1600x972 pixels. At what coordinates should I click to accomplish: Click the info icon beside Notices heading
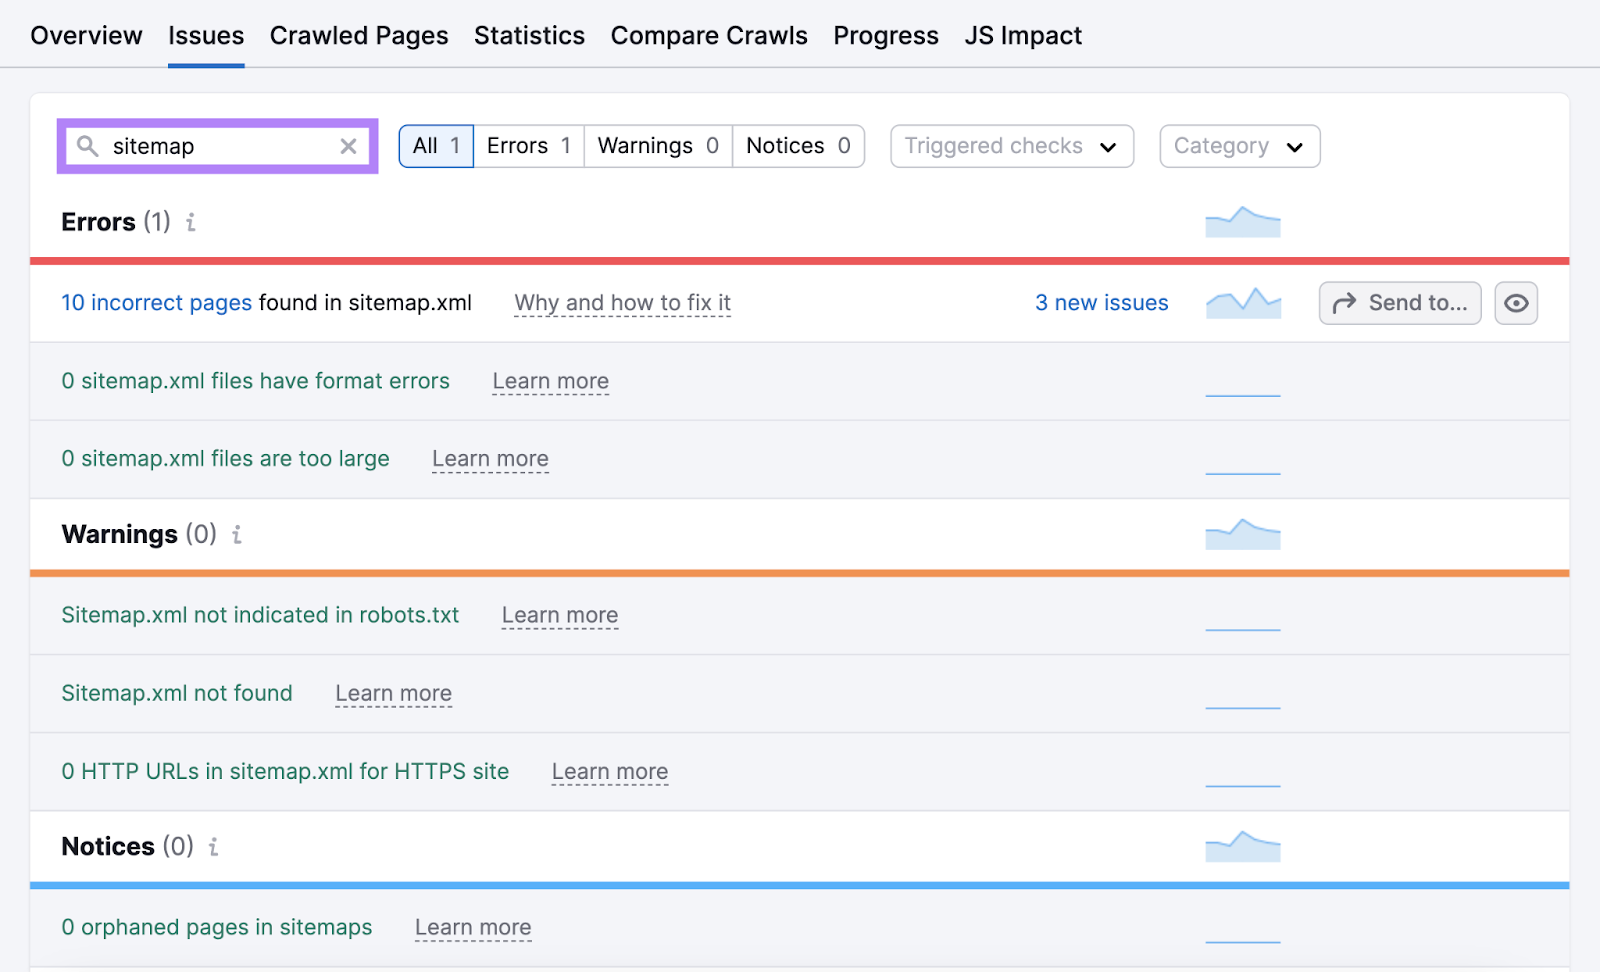pos(213,847)
